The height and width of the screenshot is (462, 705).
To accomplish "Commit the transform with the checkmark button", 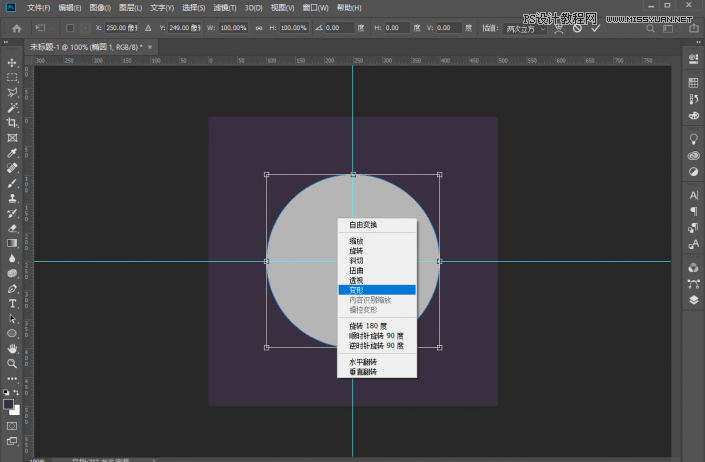I will 596,28.
